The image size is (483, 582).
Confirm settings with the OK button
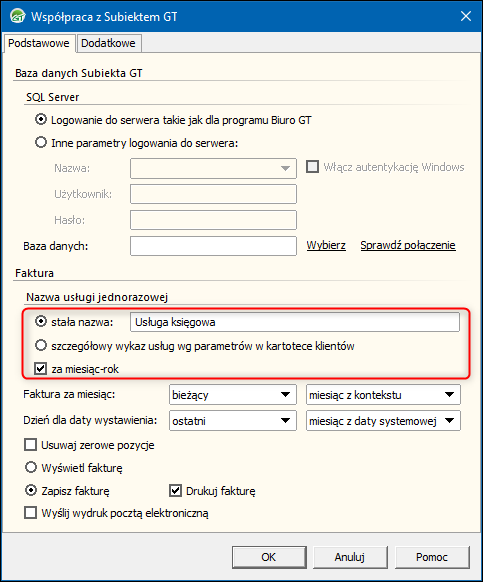click(x=269, y=557)
